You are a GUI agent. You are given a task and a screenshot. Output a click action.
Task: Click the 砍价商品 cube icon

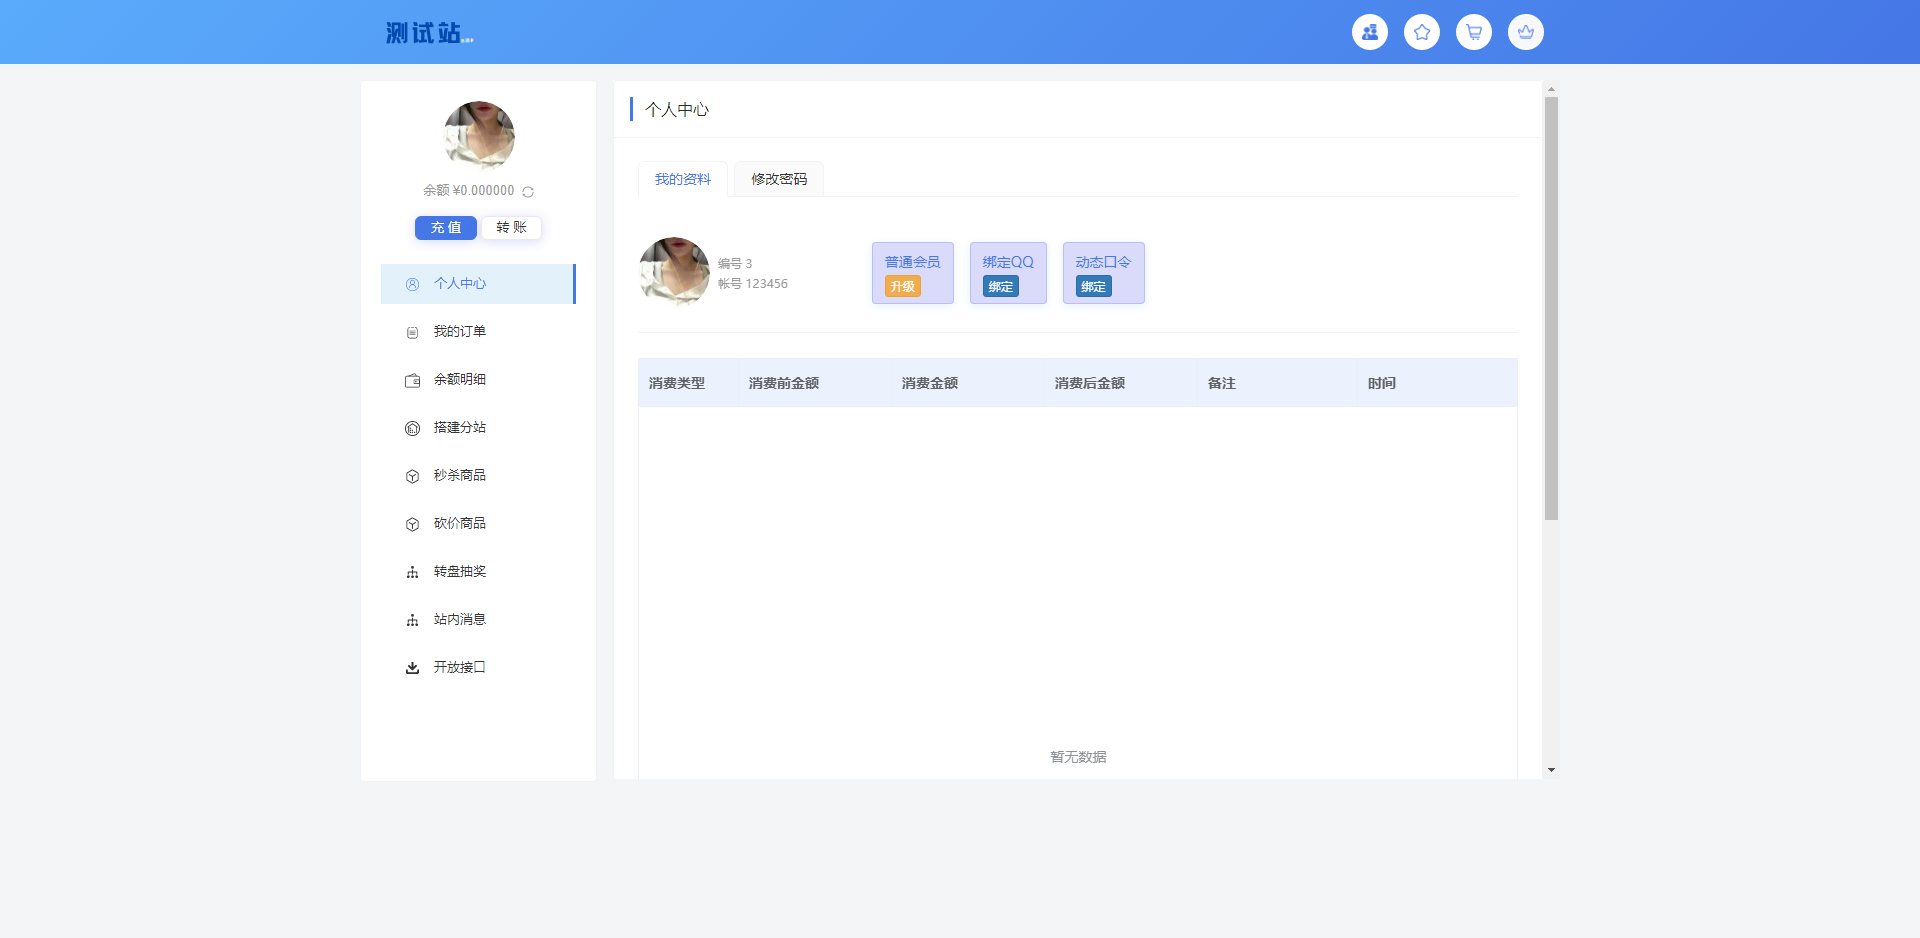(412, 524)
